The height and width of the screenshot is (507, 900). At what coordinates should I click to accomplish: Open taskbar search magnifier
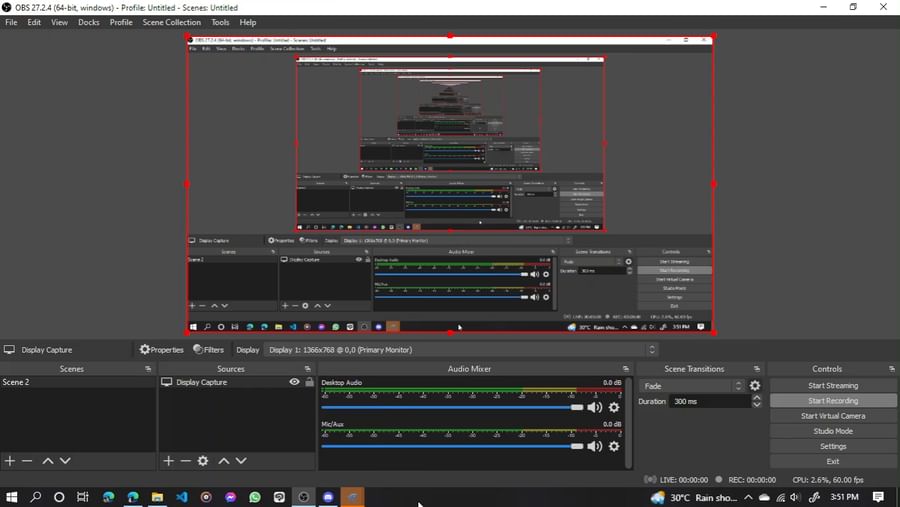click(36, 497)
